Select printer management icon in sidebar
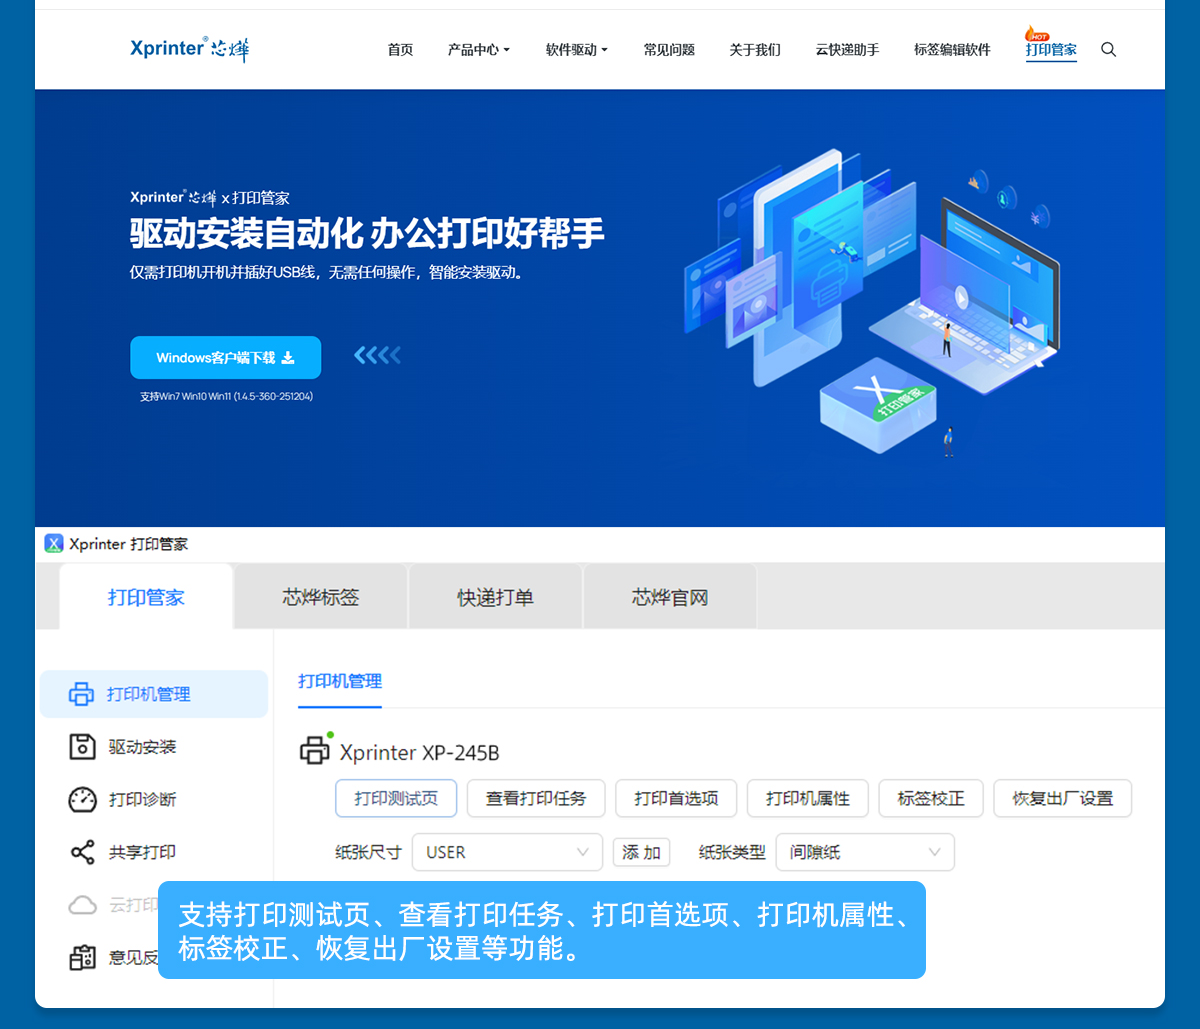The height and width of the screenshot is (1029, 1200). 81,694
